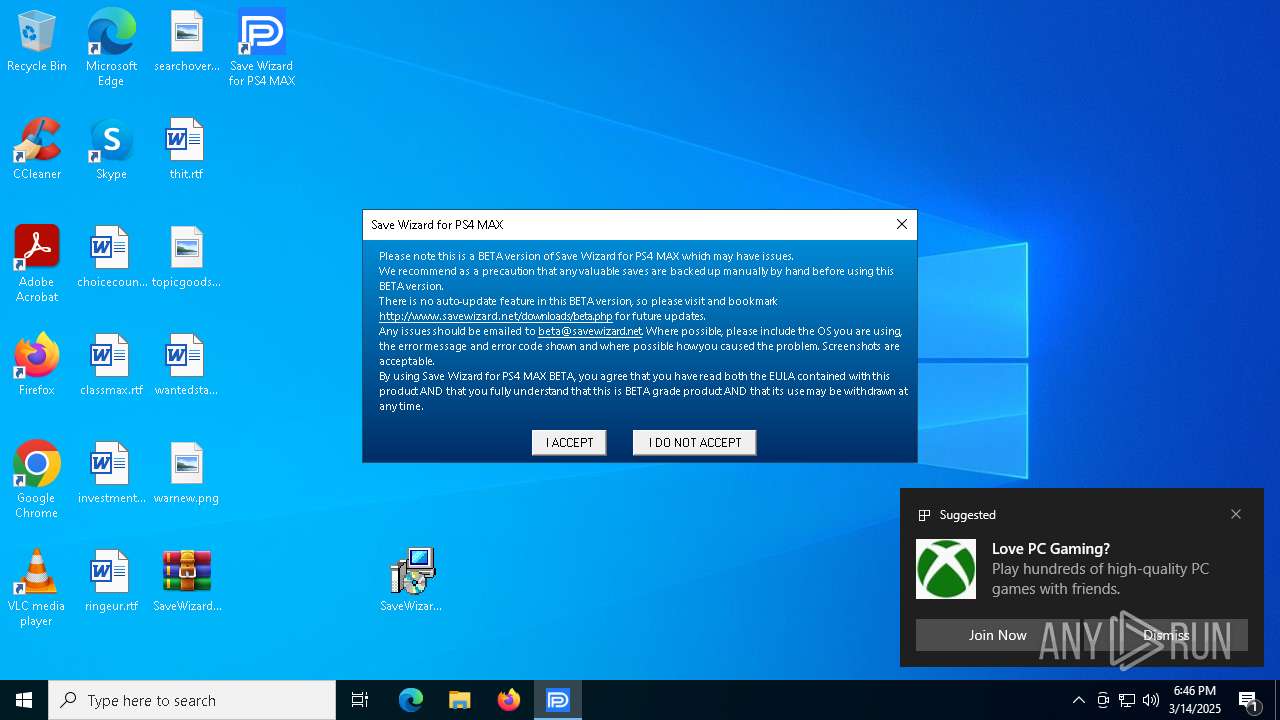Open the savewizard.net beta downloads link

(x=495, y=316)
